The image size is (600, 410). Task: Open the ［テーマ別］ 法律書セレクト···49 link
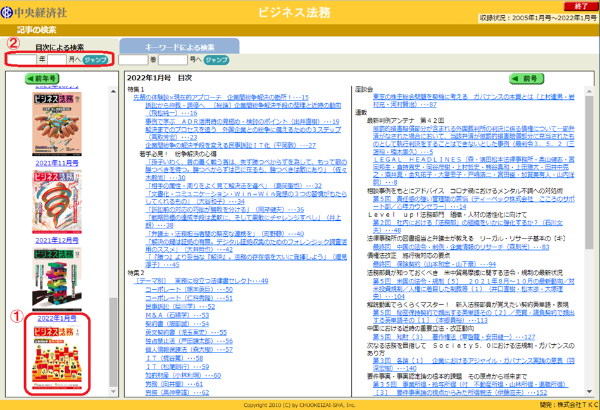pyautogui.click(x=201, y=281)
